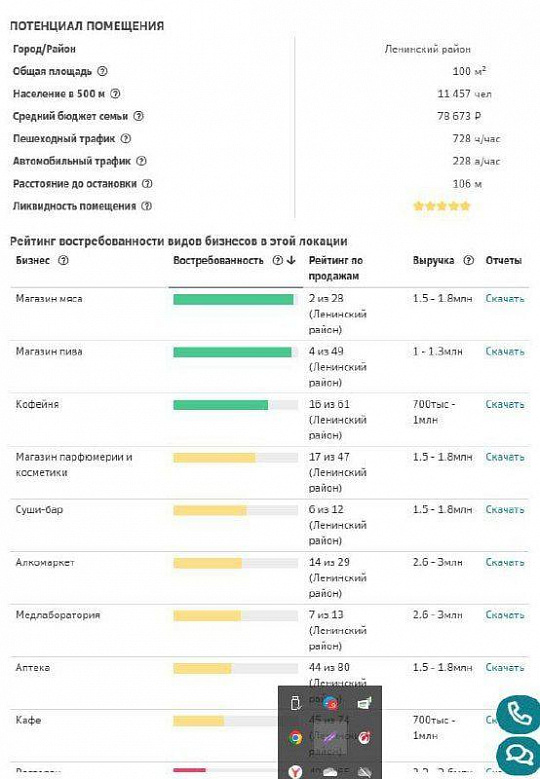
Task: Click help icon next to Бизнес header
Action: tap(64, 260)
